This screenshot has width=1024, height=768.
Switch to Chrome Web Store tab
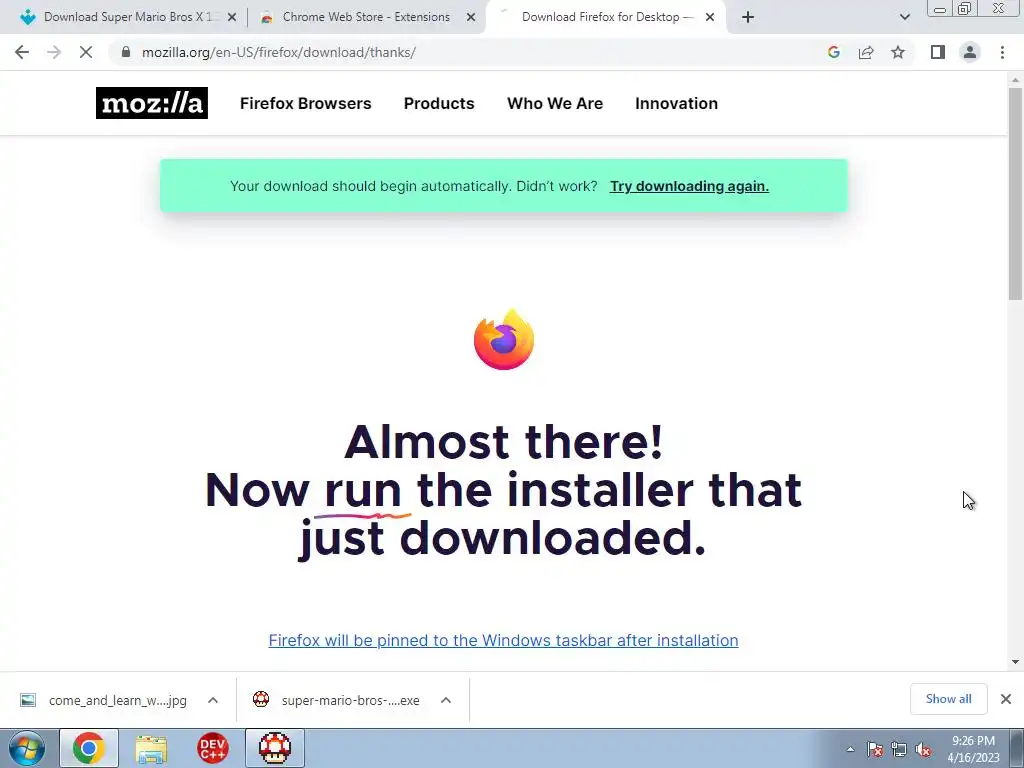366,17
